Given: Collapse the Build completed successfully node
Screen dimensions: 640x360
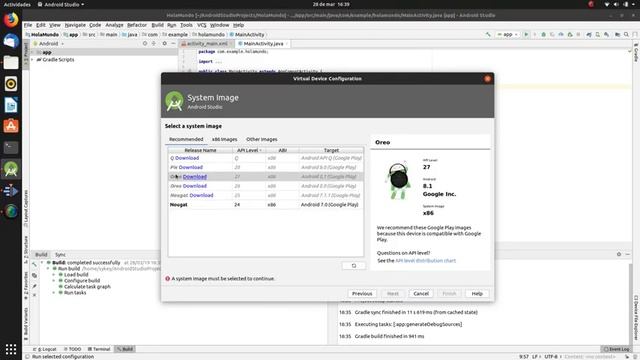Looking at the screenshot, I should (x=42, y=263).
